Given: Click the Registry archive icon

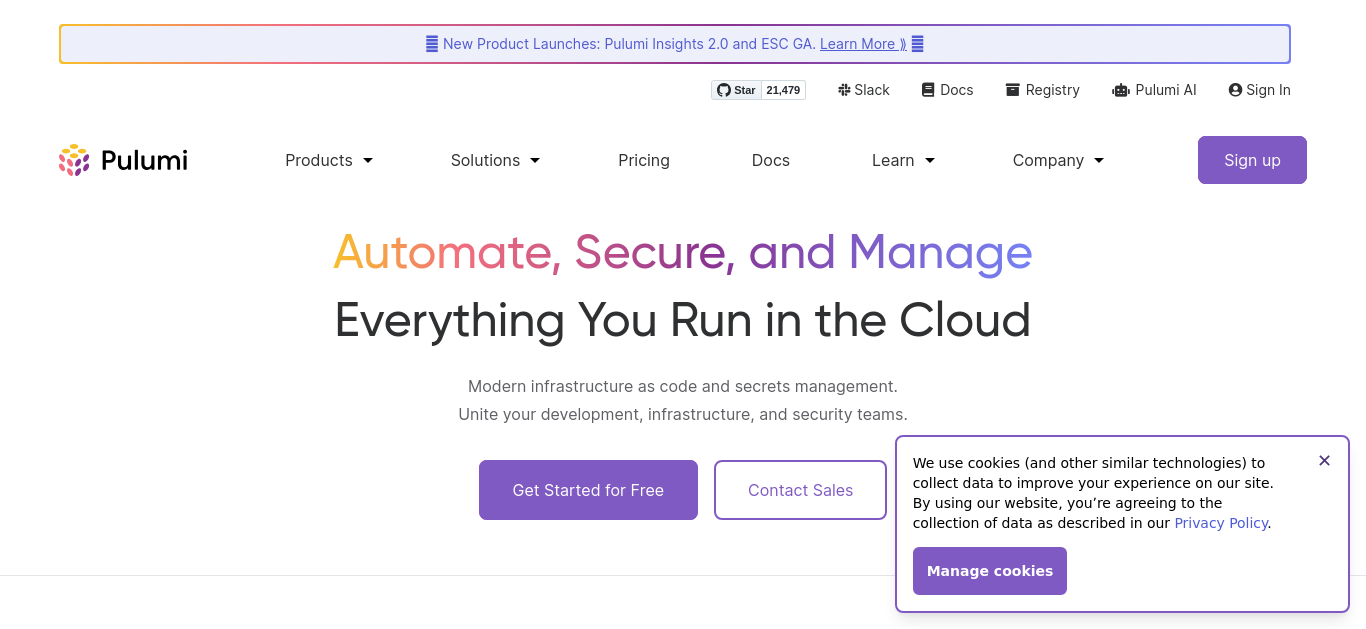Looking at the screenshot, I should [x=1013, y=90].
